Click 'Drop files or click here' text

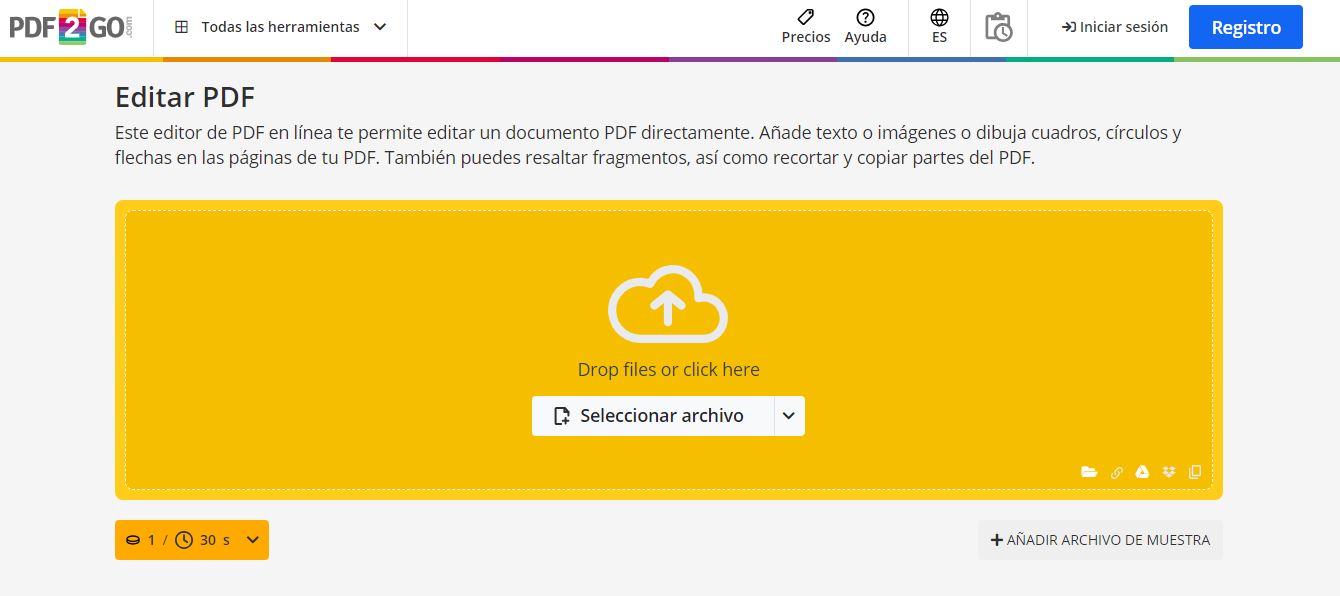(669, 369)
